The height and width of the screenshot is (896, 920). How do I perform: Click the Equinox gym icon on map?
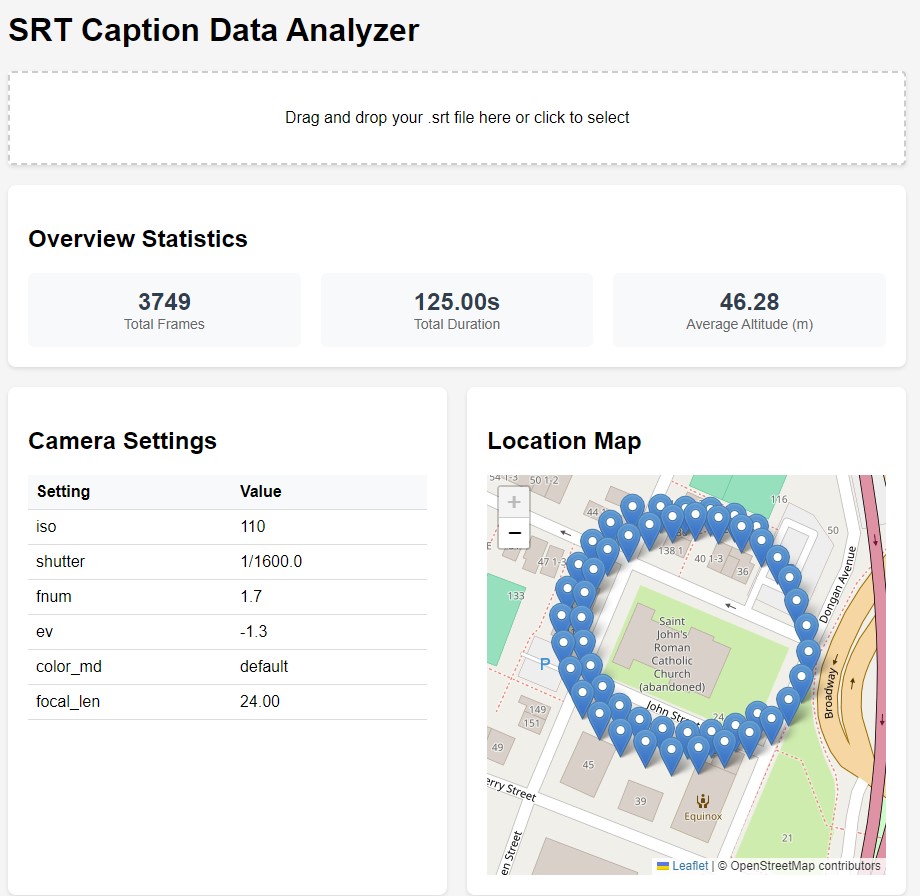click(x=703, y=800)
